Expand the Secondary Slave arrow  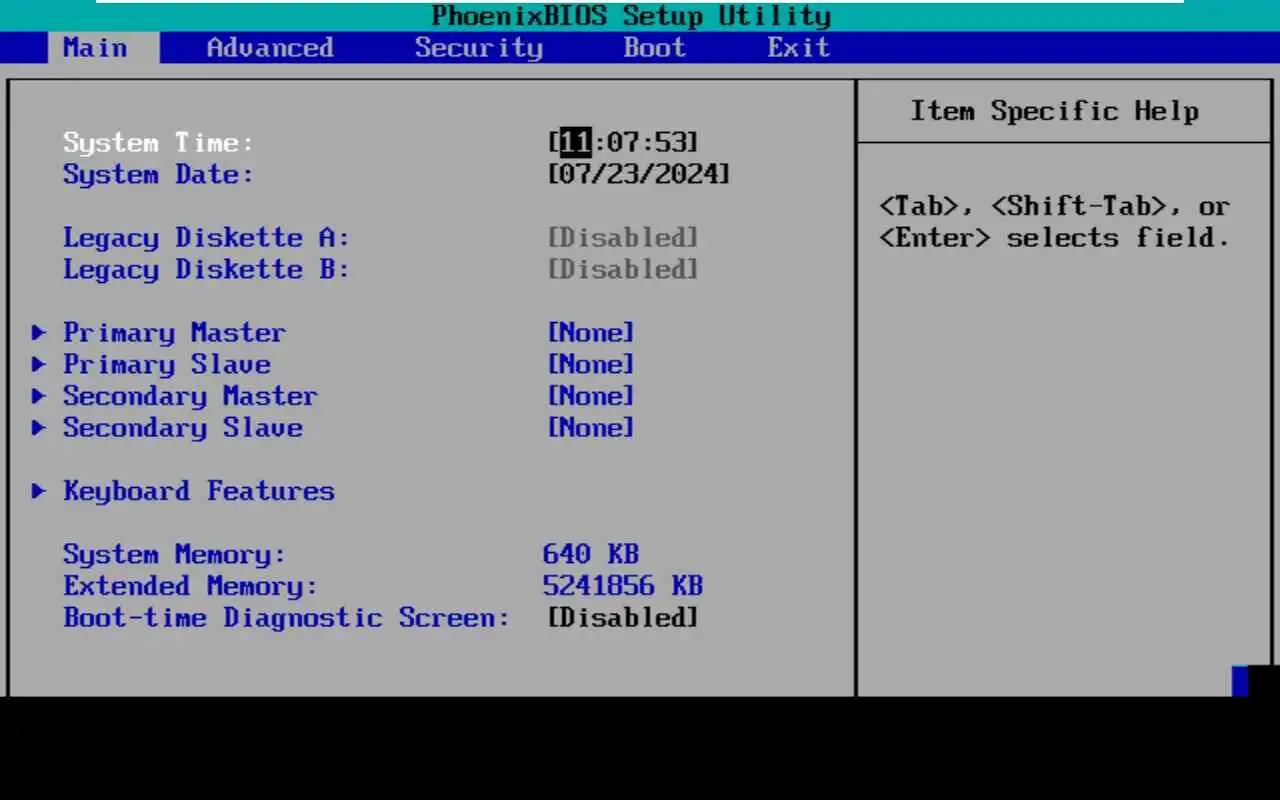click(x=39, y=428)
